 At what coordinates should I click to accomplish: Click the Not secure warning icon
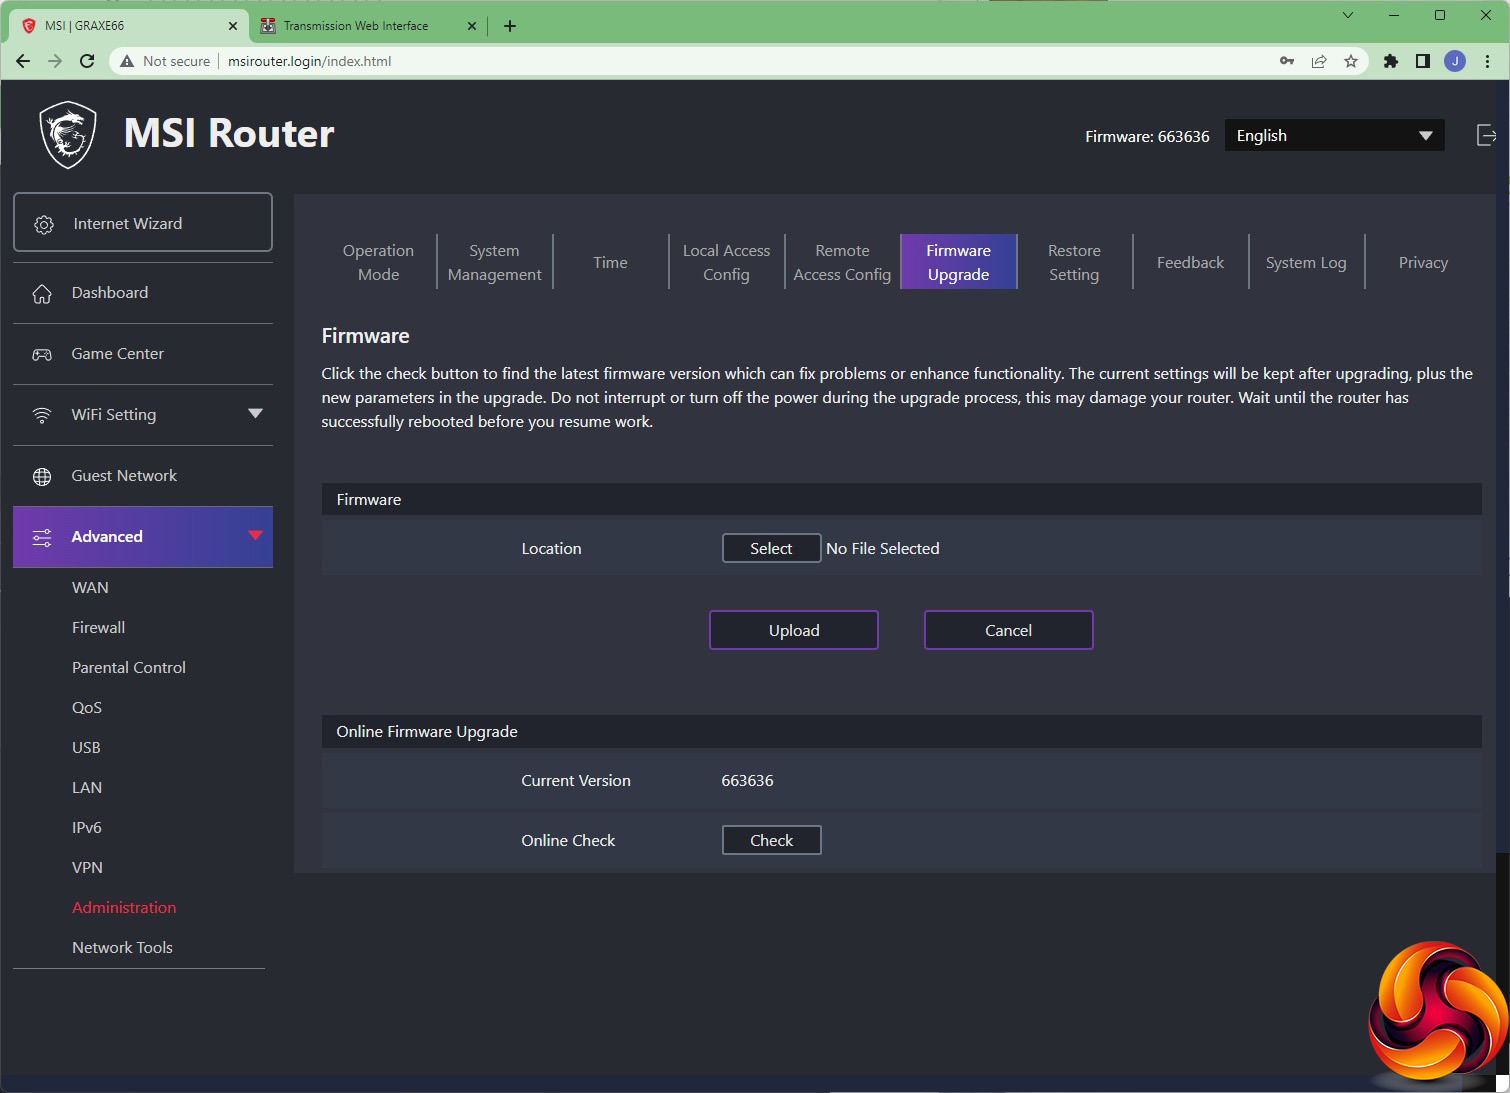pyautogui.click(x=127, y=61)
